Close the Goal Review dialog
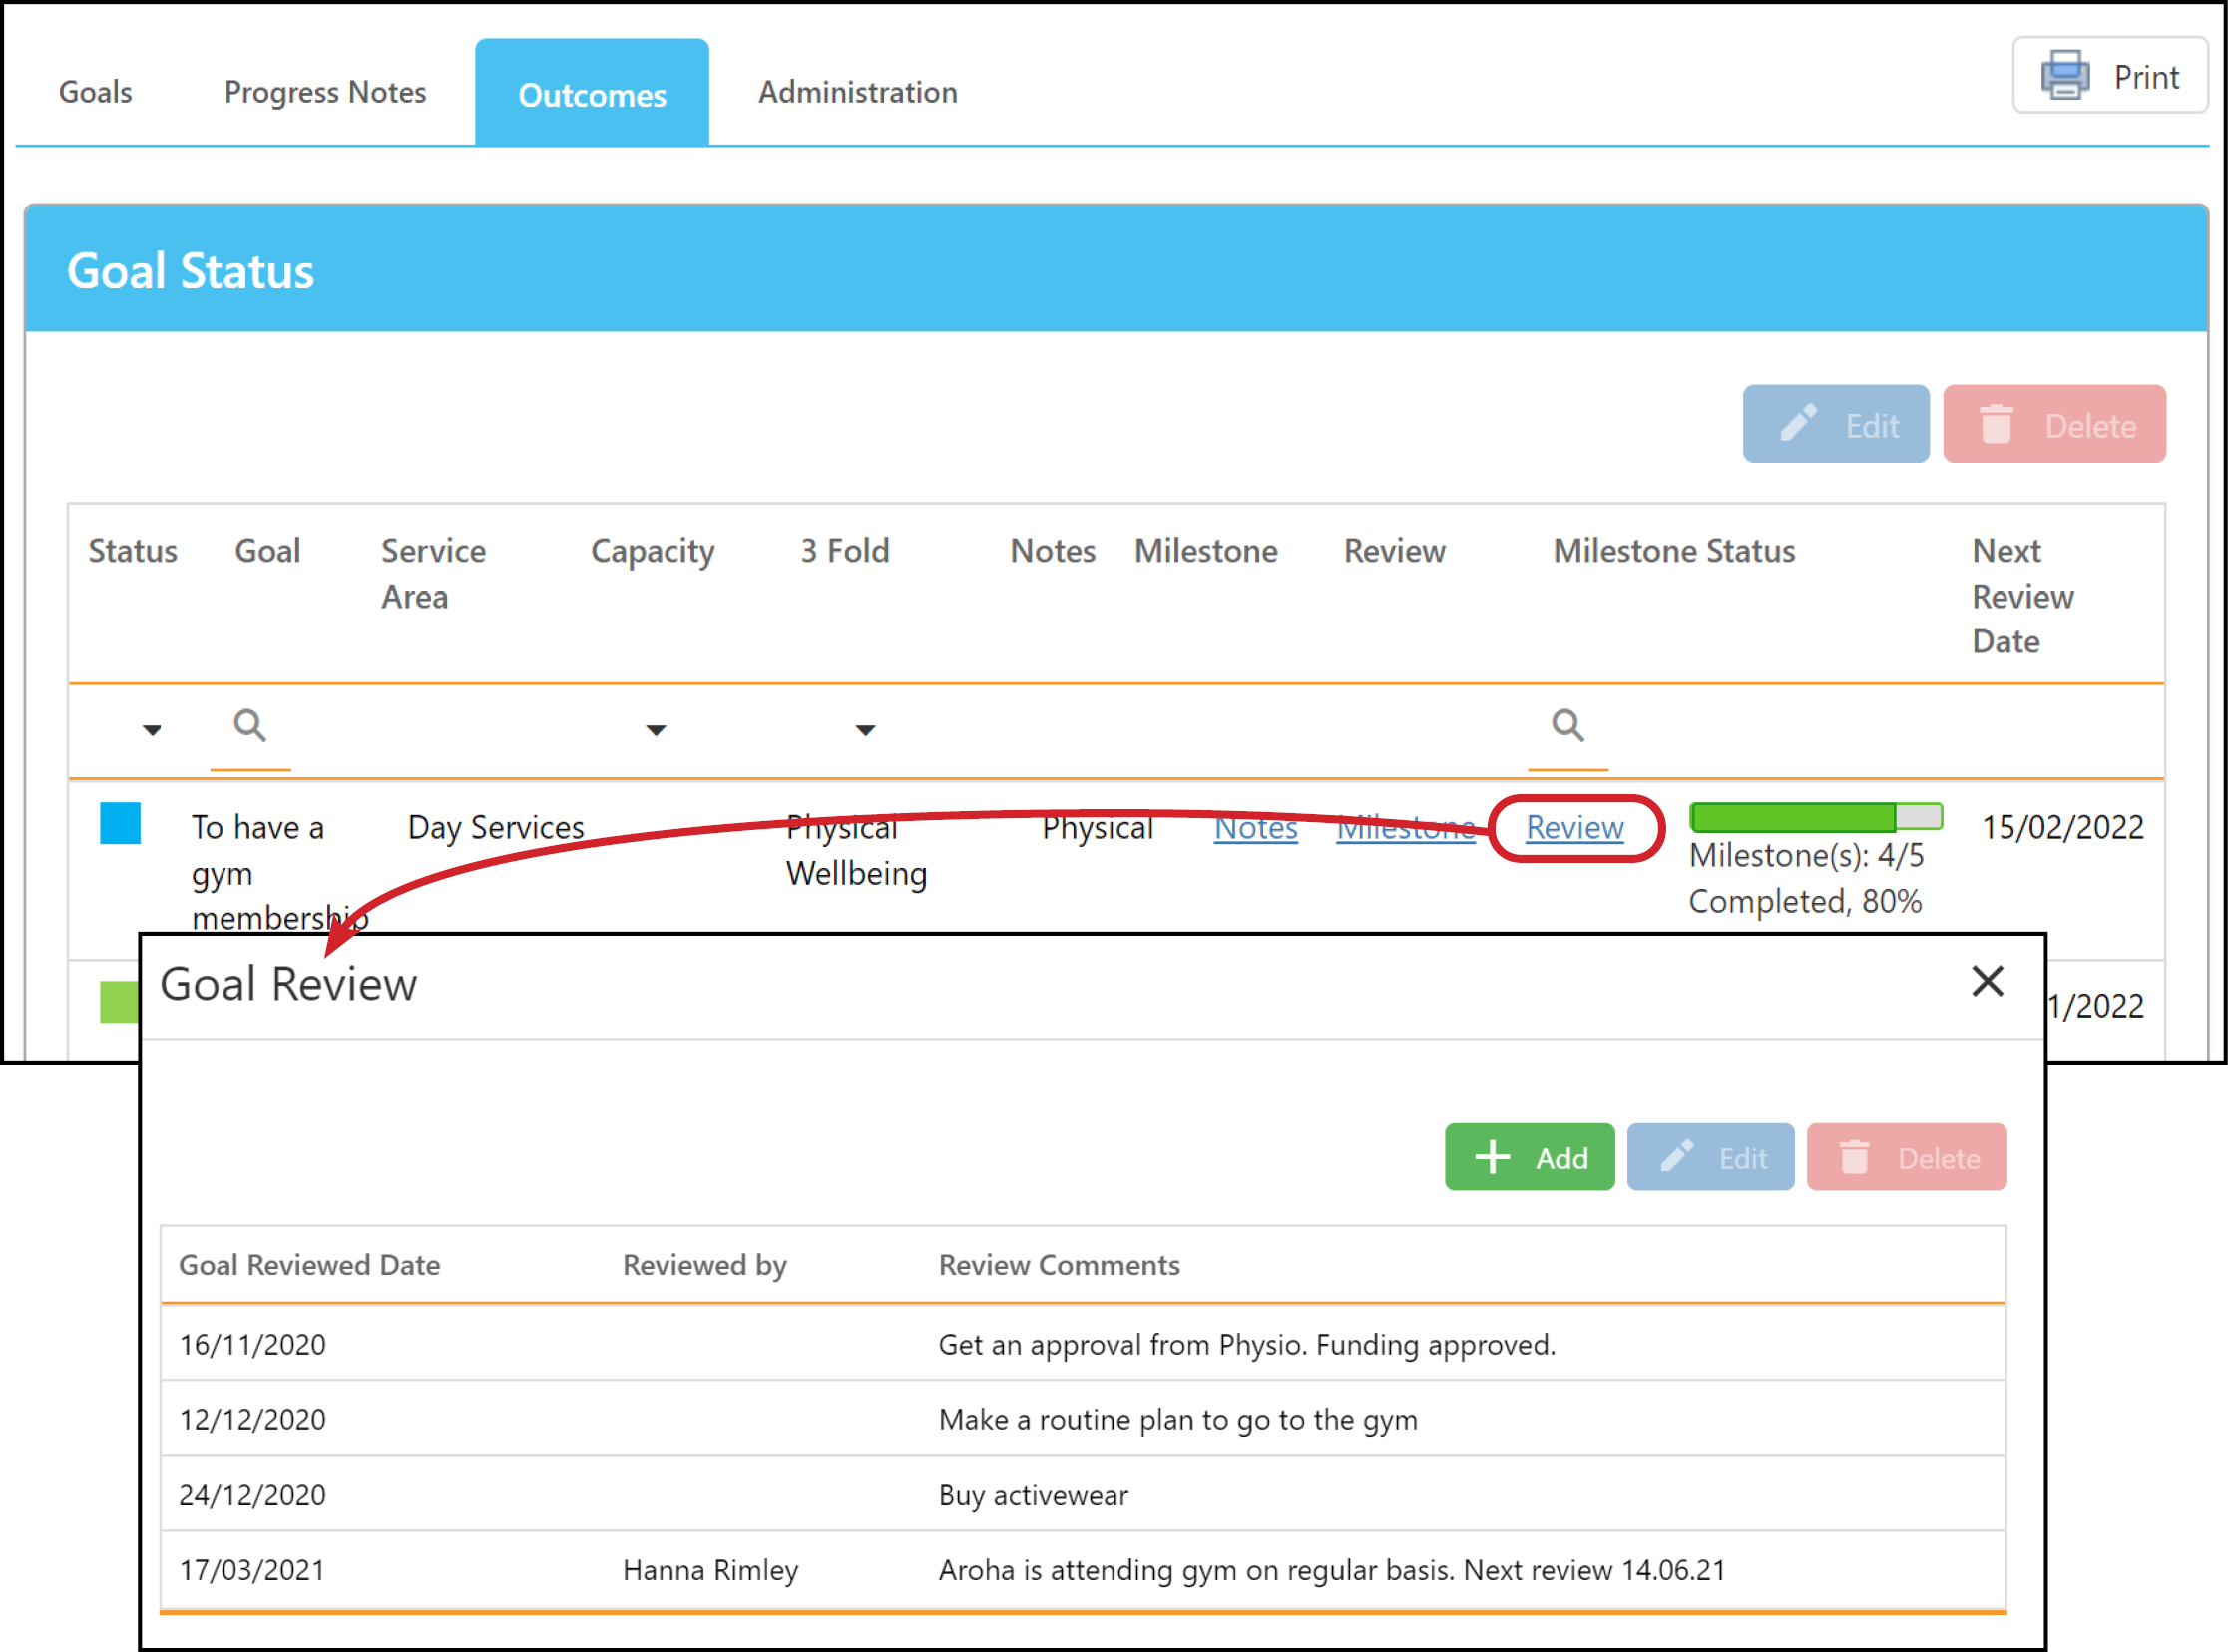 [1988, 981]
